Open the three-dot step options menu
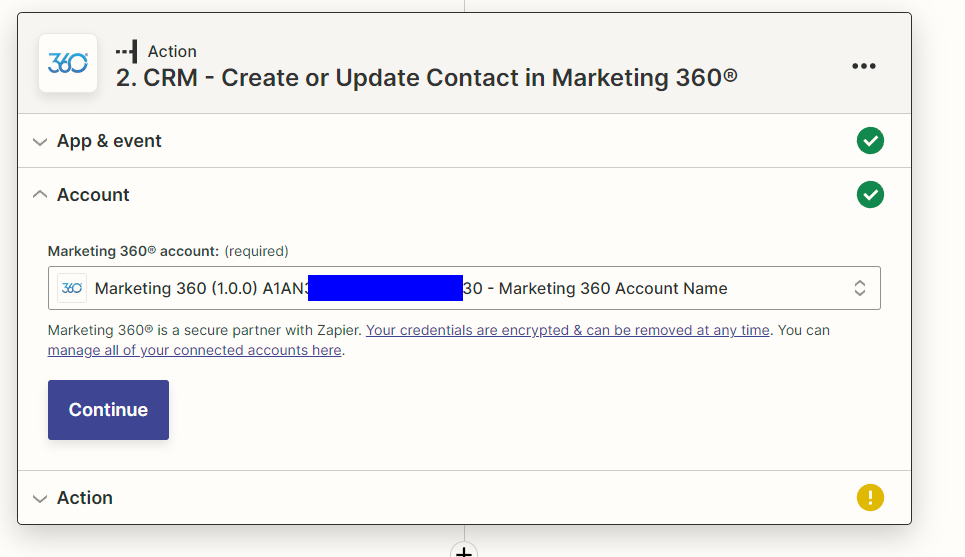965x557 pixels. tap(863, 66)
